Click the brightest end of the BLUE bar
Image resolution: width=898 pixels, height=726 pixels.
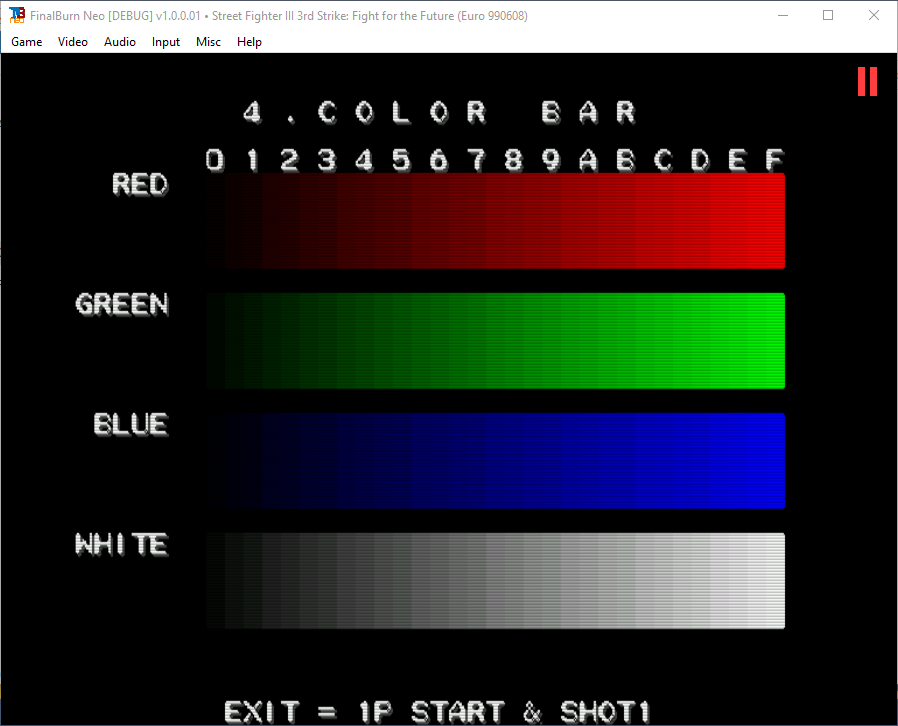tap(775, 461)
